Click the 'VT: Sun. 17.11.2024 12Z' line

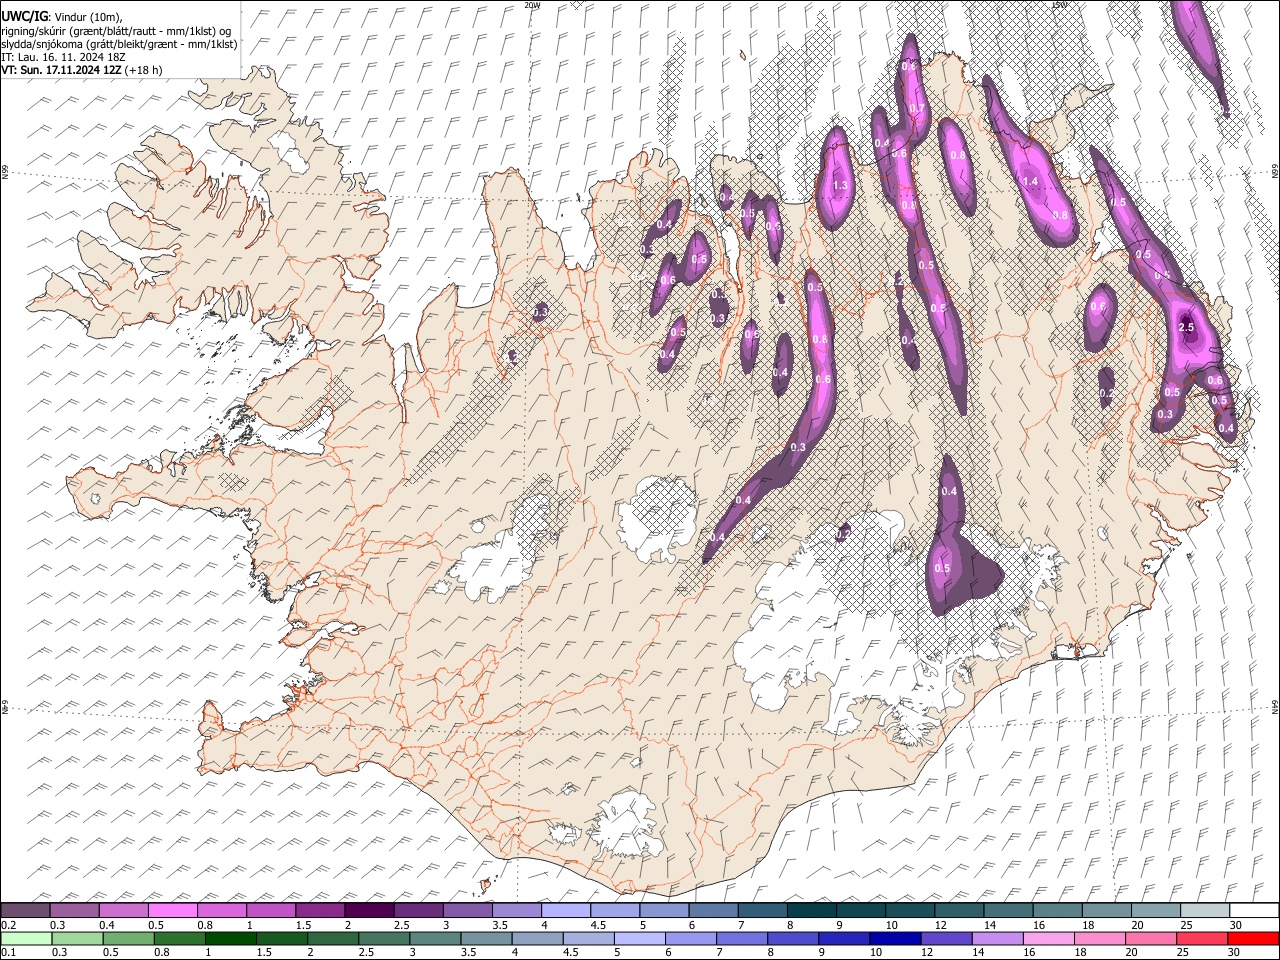click(62, 70)
